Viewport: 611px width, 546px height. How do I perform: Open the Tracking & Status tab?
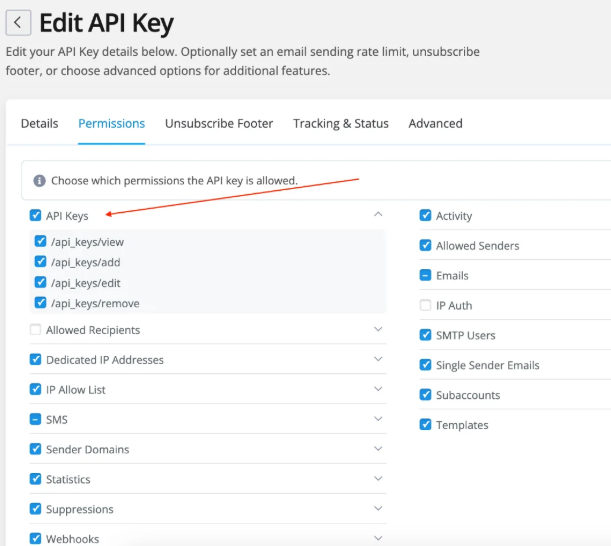click(x=341, y=124)
